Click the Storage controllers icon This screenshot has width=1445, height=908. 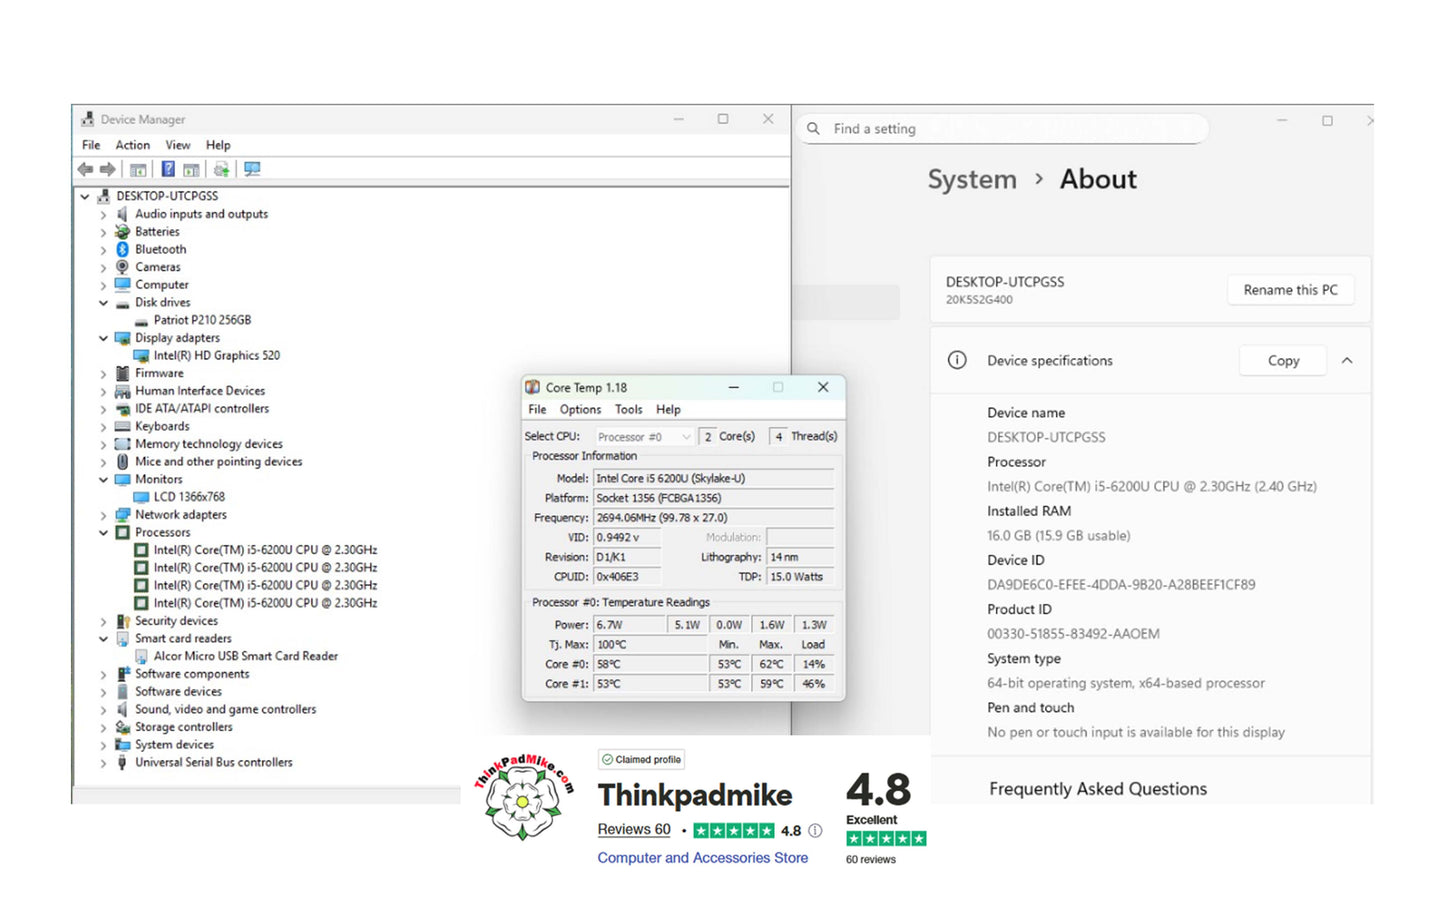(x=122, y=727)
